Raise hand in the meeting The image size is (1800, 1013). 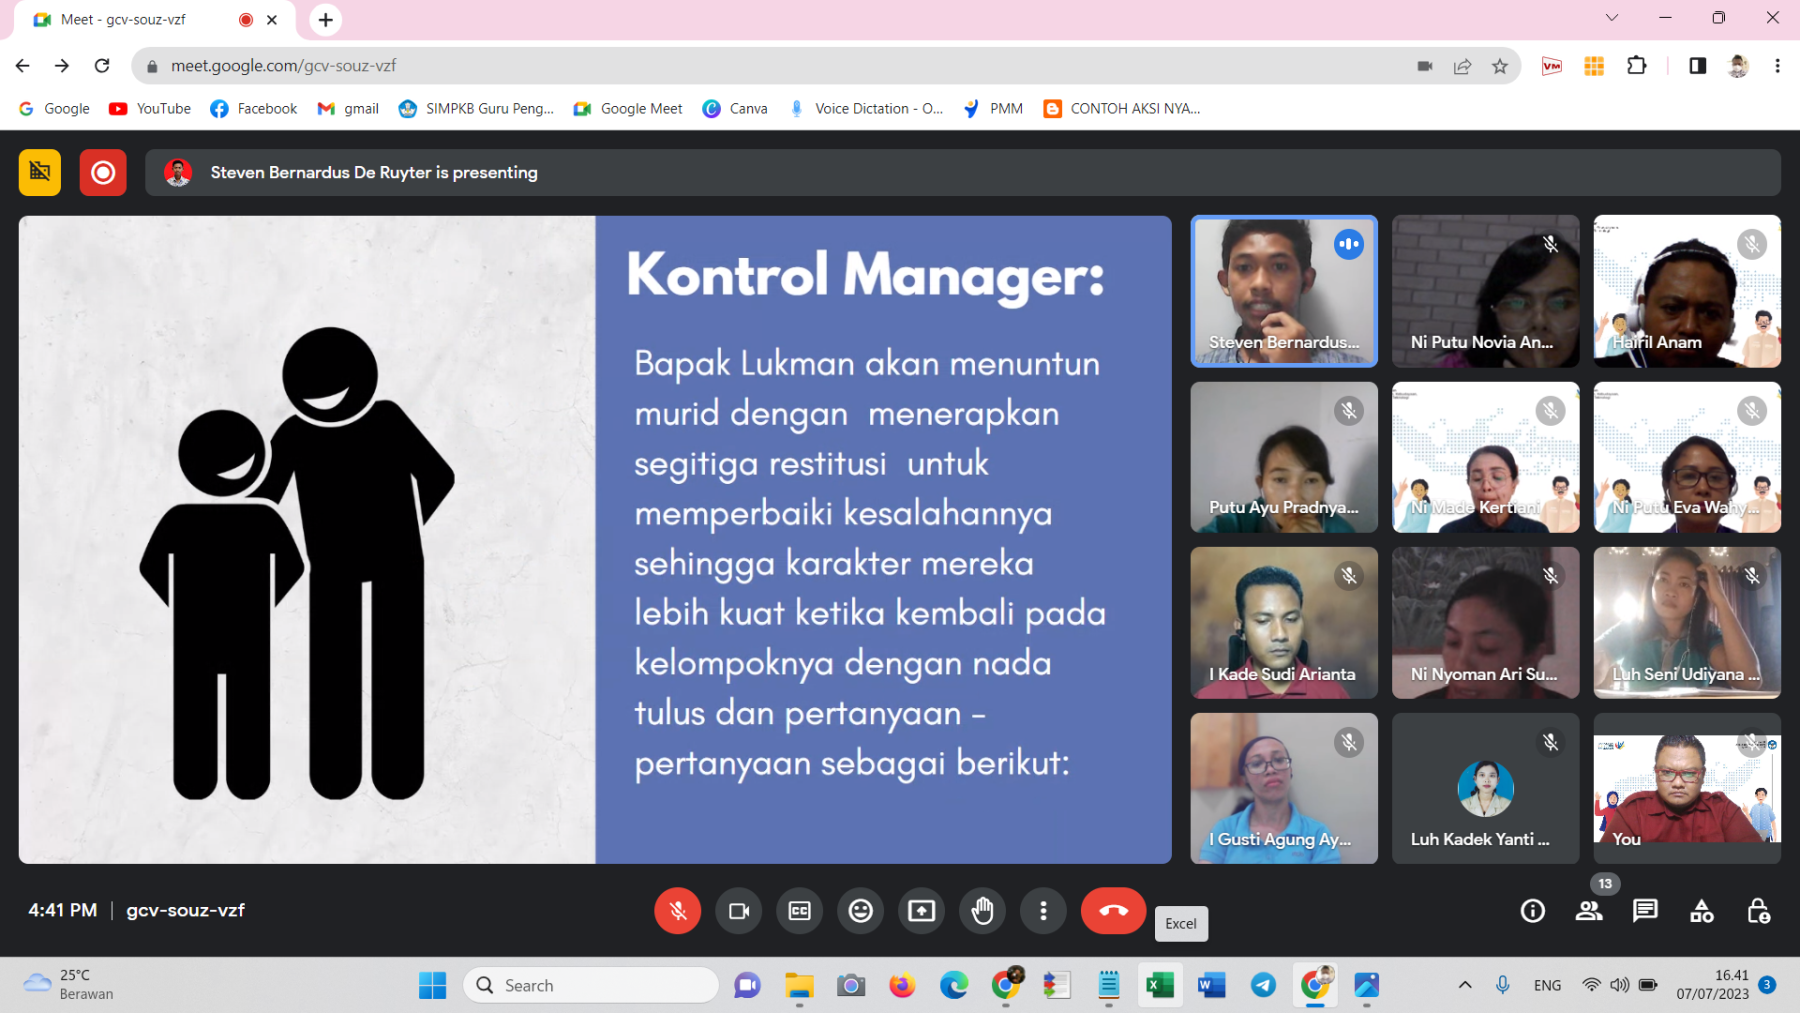coord(983,911)
